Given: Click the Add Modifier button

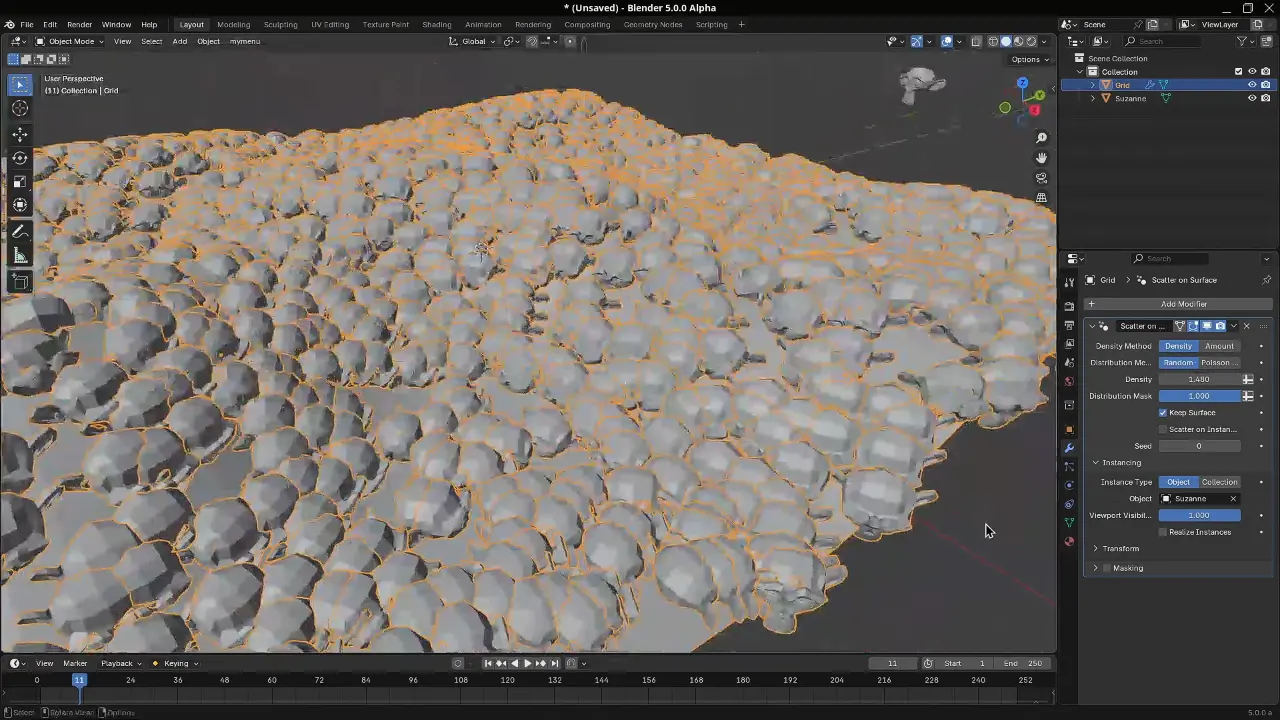Looking at the screenshot, I should [1178, 304].
